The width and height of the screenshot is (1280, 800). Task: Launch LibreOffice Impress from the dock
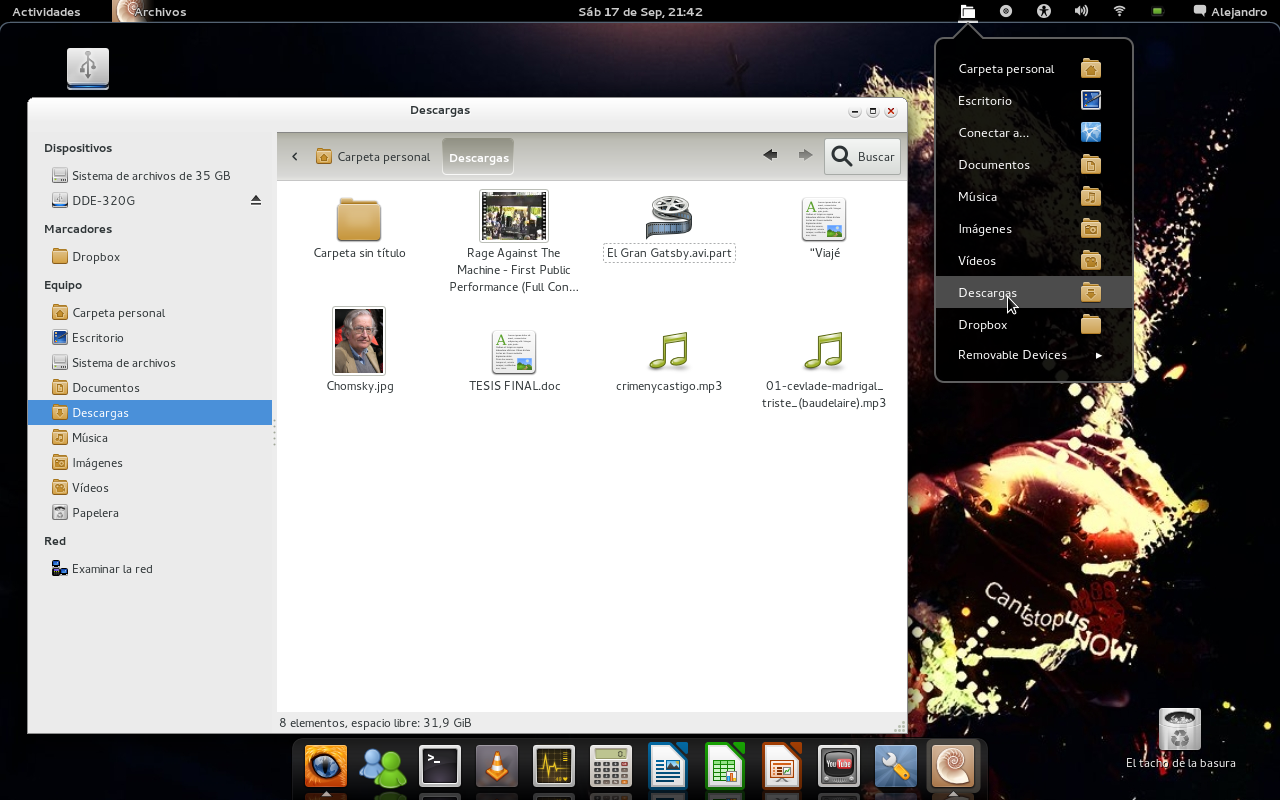coord(781,767)
